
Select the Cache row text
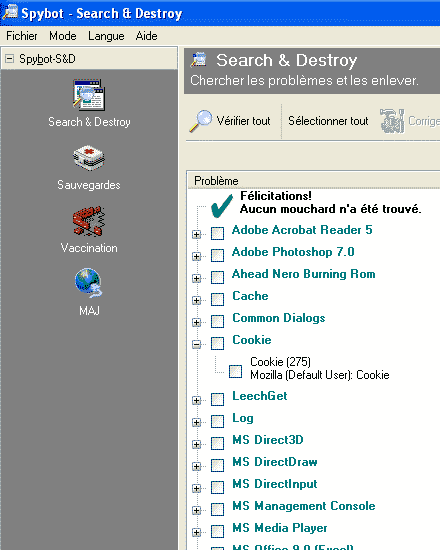[250, 296]
